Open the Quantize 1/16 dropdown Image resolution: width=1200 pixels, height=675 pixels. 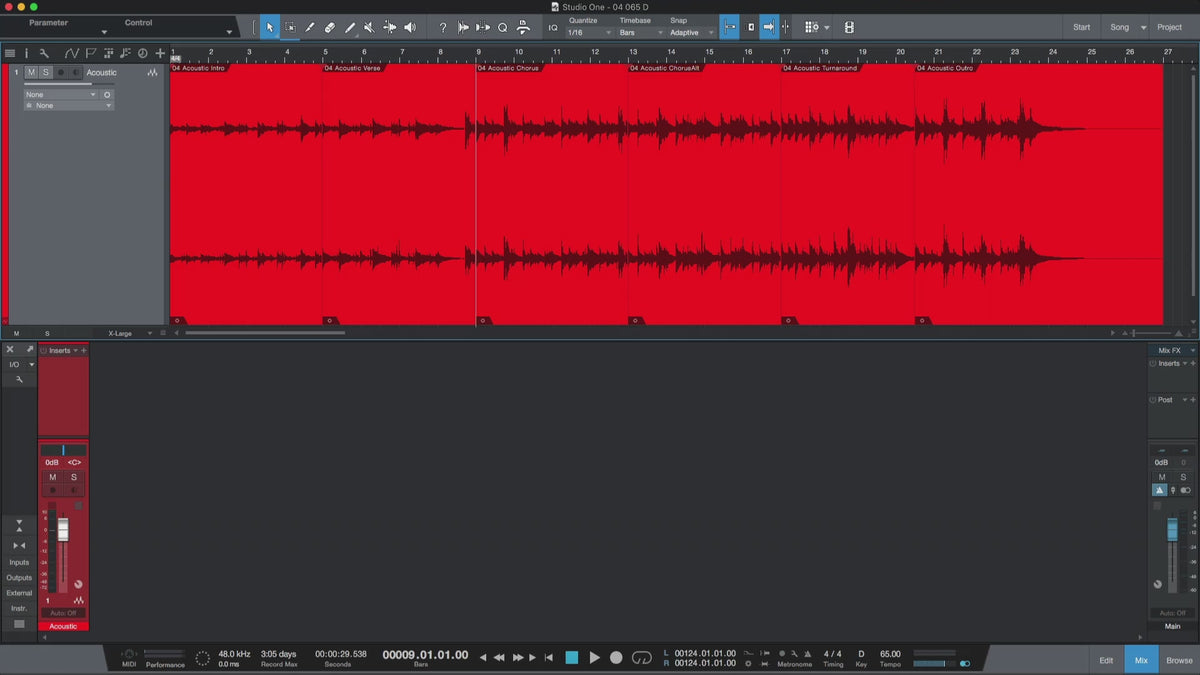[x=588, y=33]
